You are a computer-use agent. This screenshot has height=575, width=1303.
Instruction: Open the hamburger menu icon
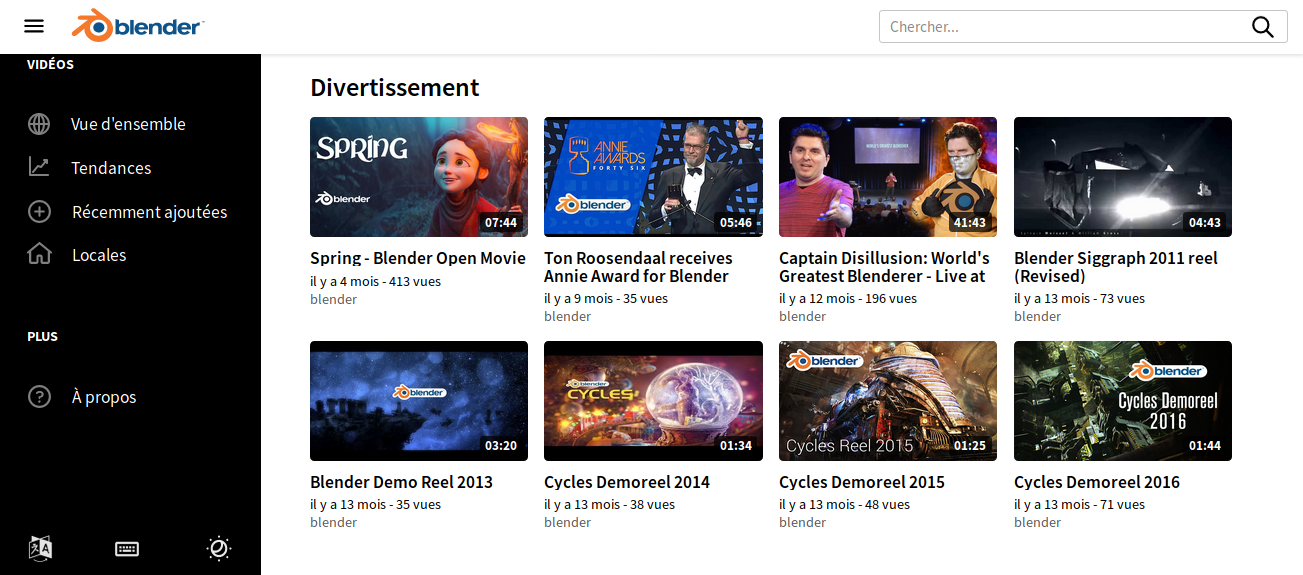(34, 27)
